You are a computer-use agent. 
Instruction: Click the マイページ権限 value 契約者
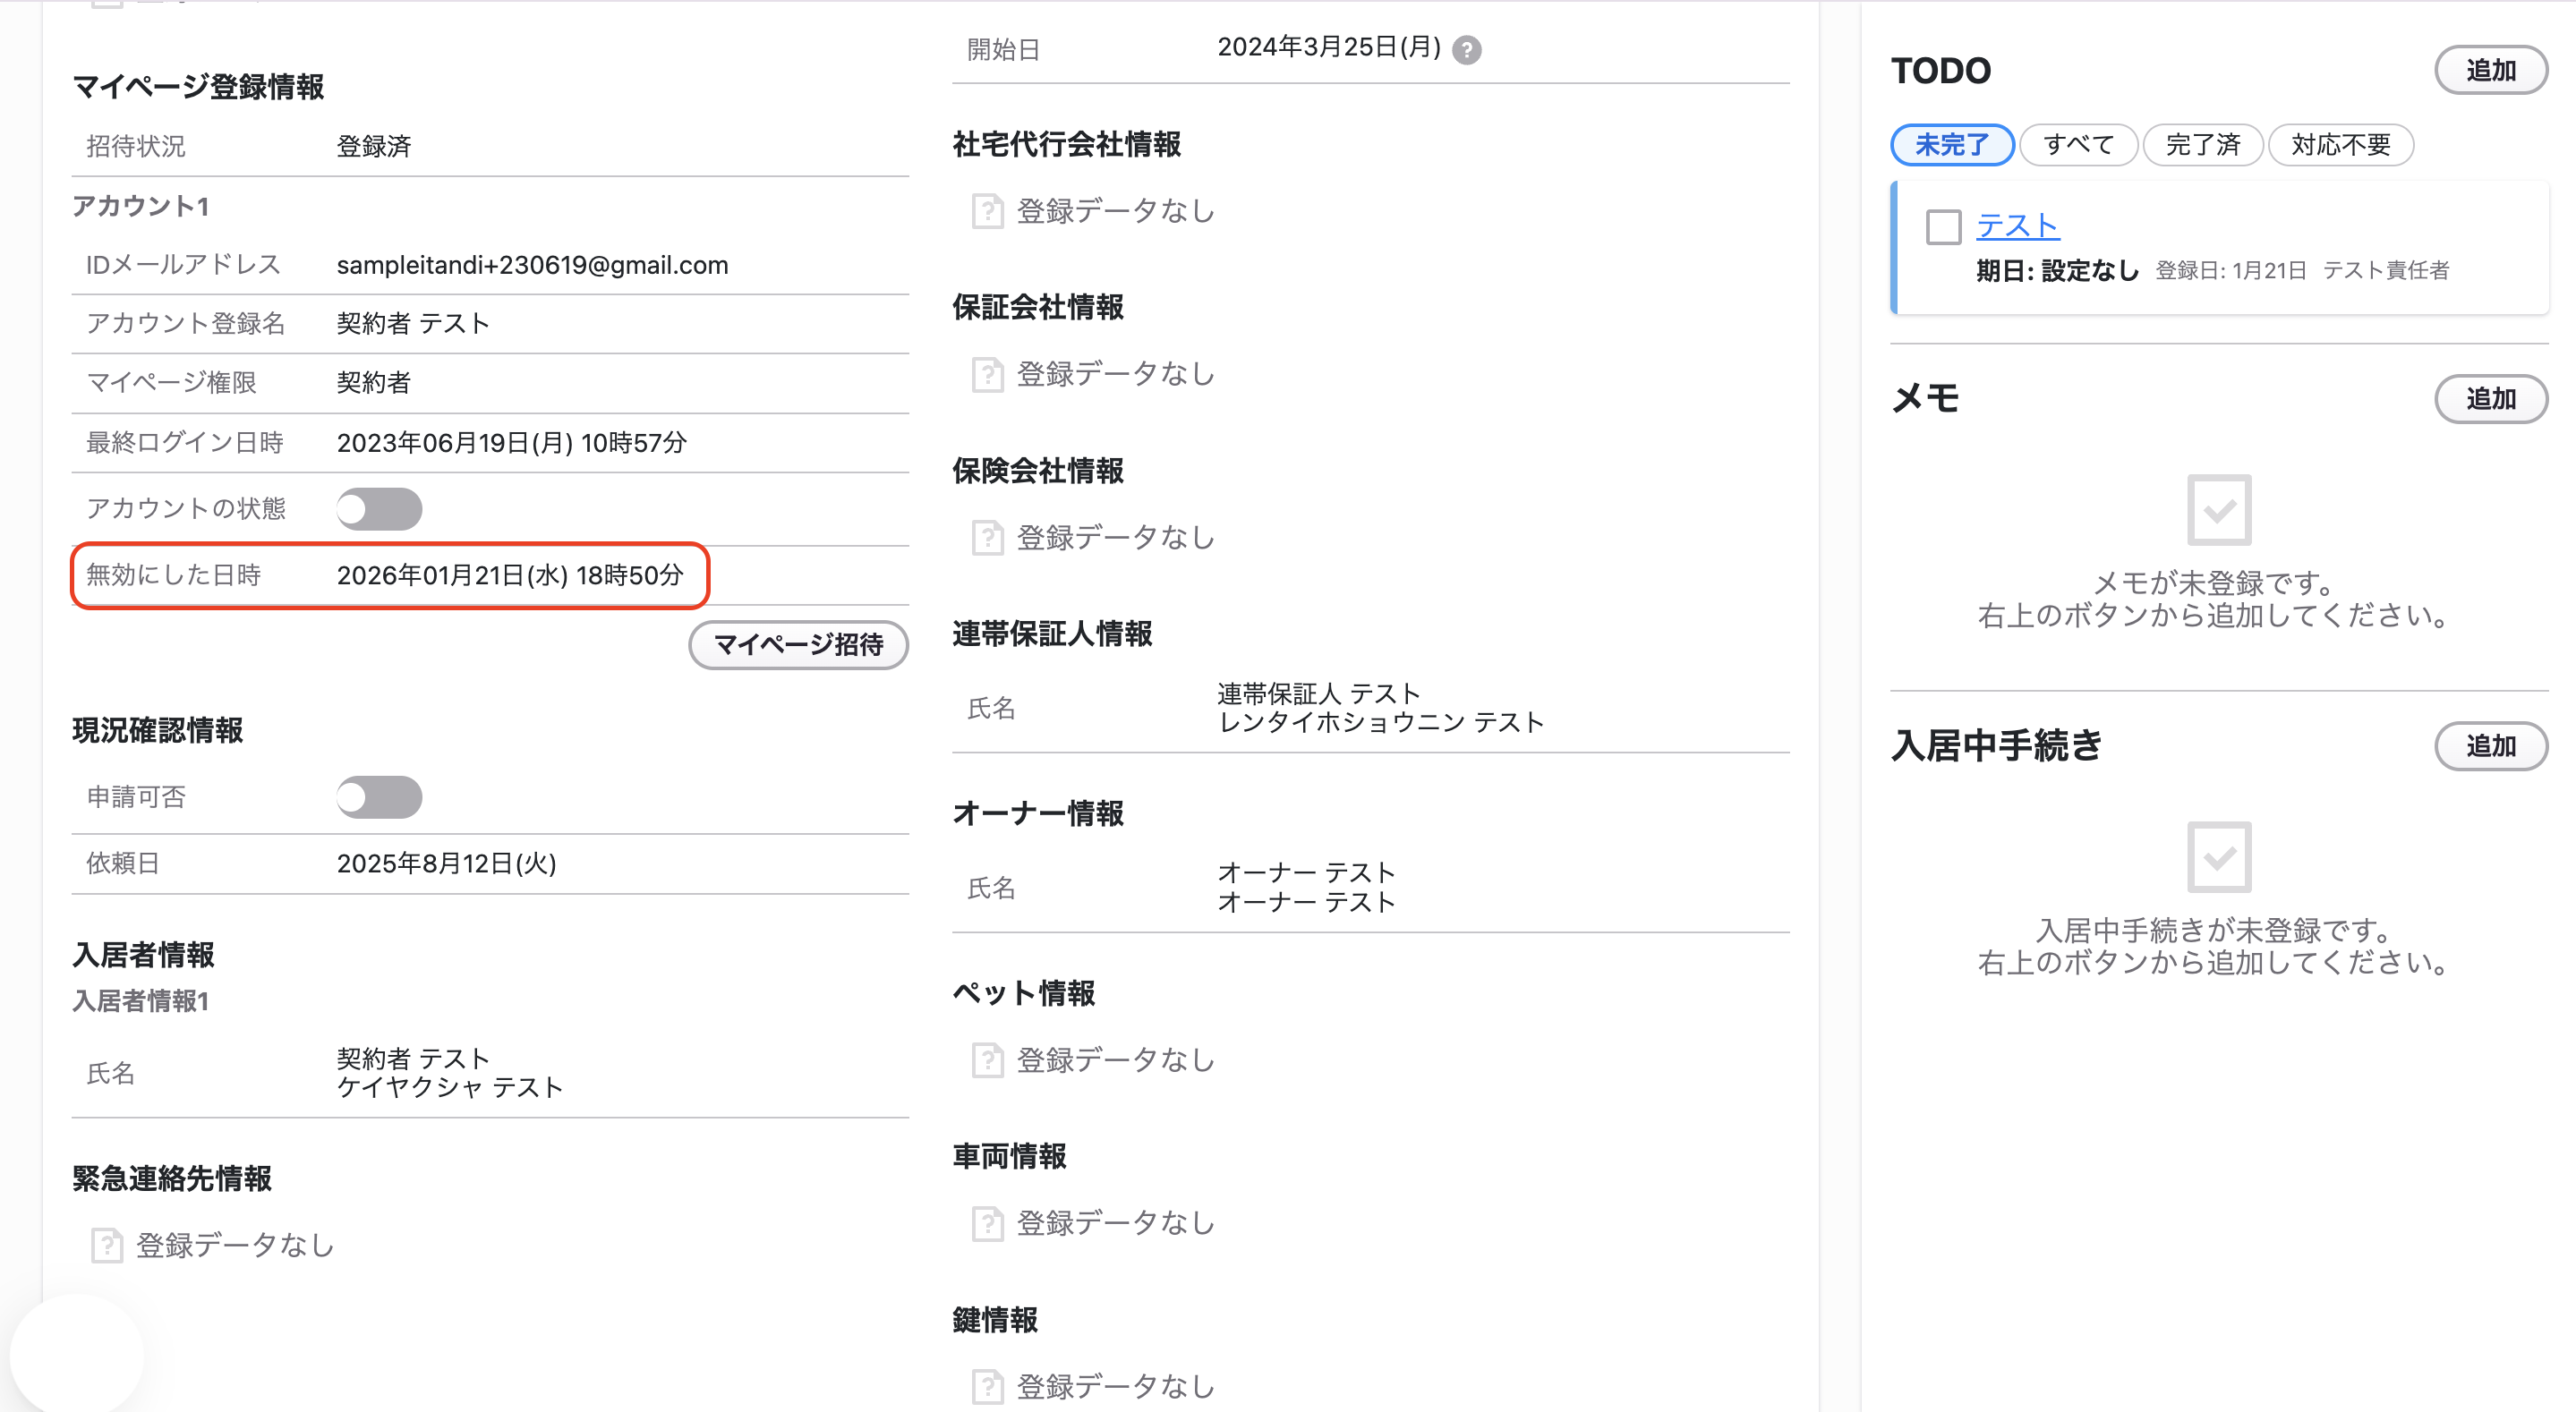coord(374,382)
